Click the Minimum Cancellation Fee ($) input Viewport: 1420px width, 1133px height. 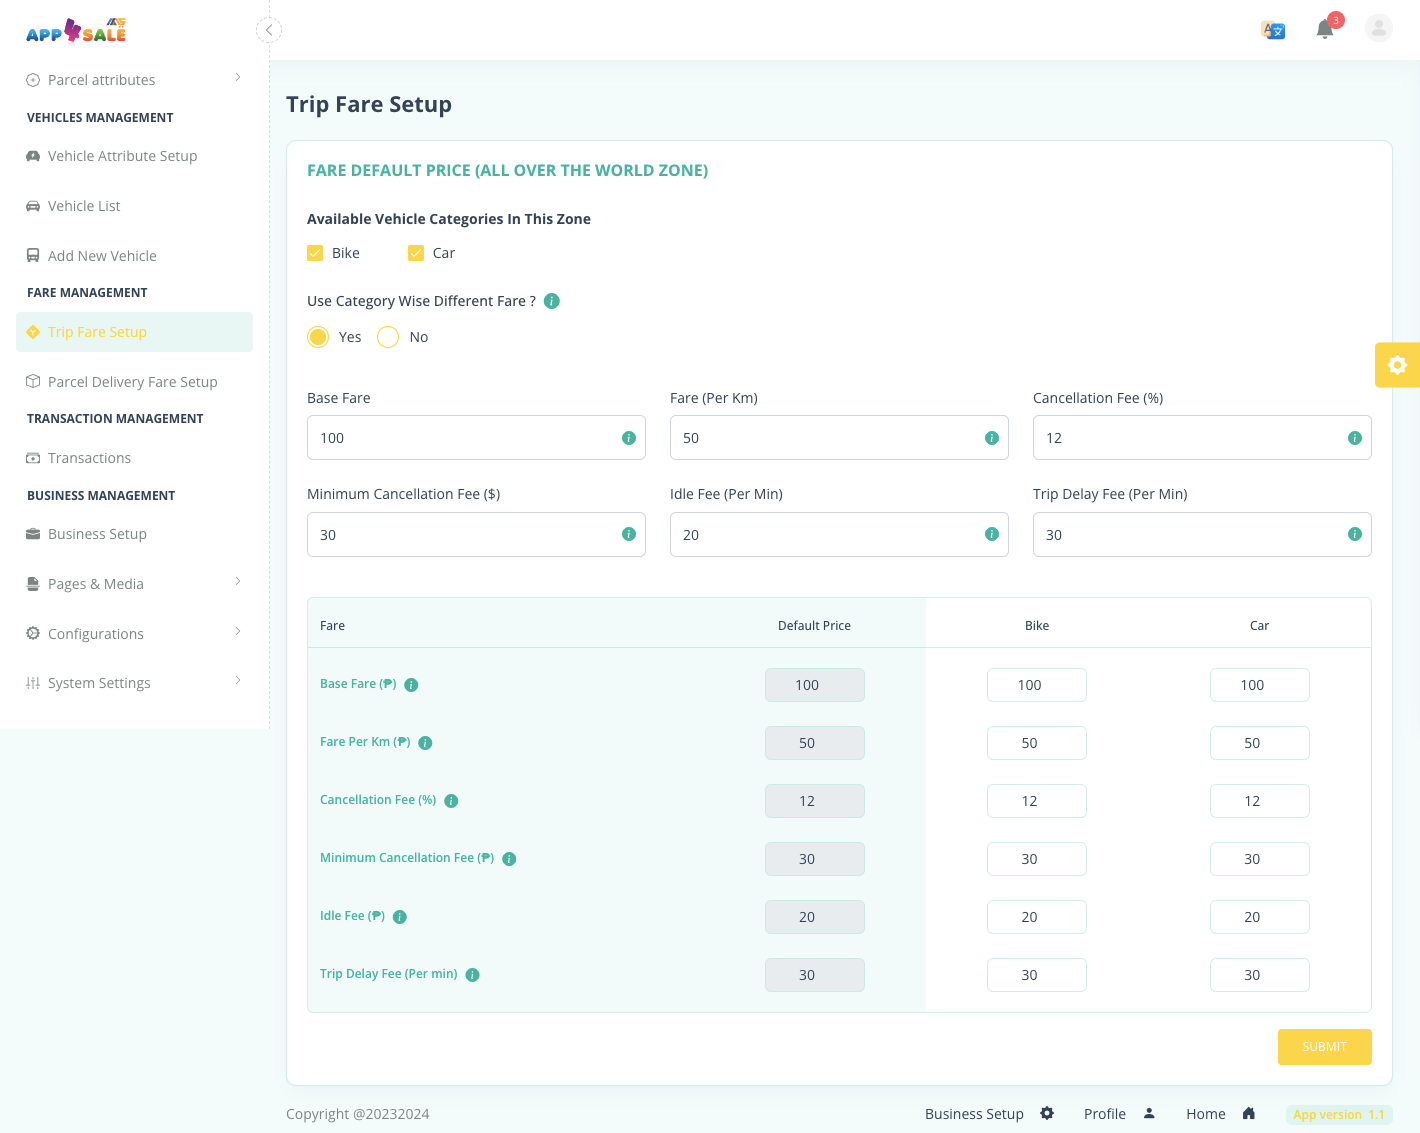pyautogui.click(x=476, y=534)
